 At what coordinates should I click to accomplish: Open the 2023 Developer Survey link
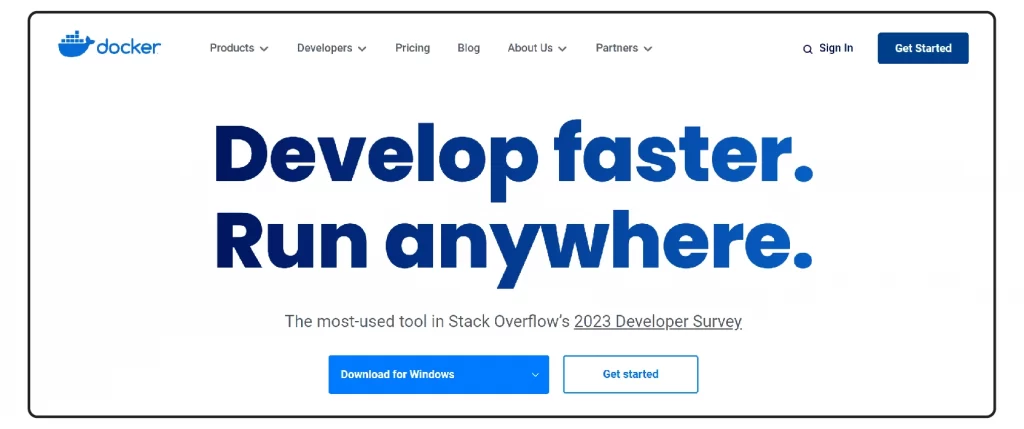click(658, 321)
